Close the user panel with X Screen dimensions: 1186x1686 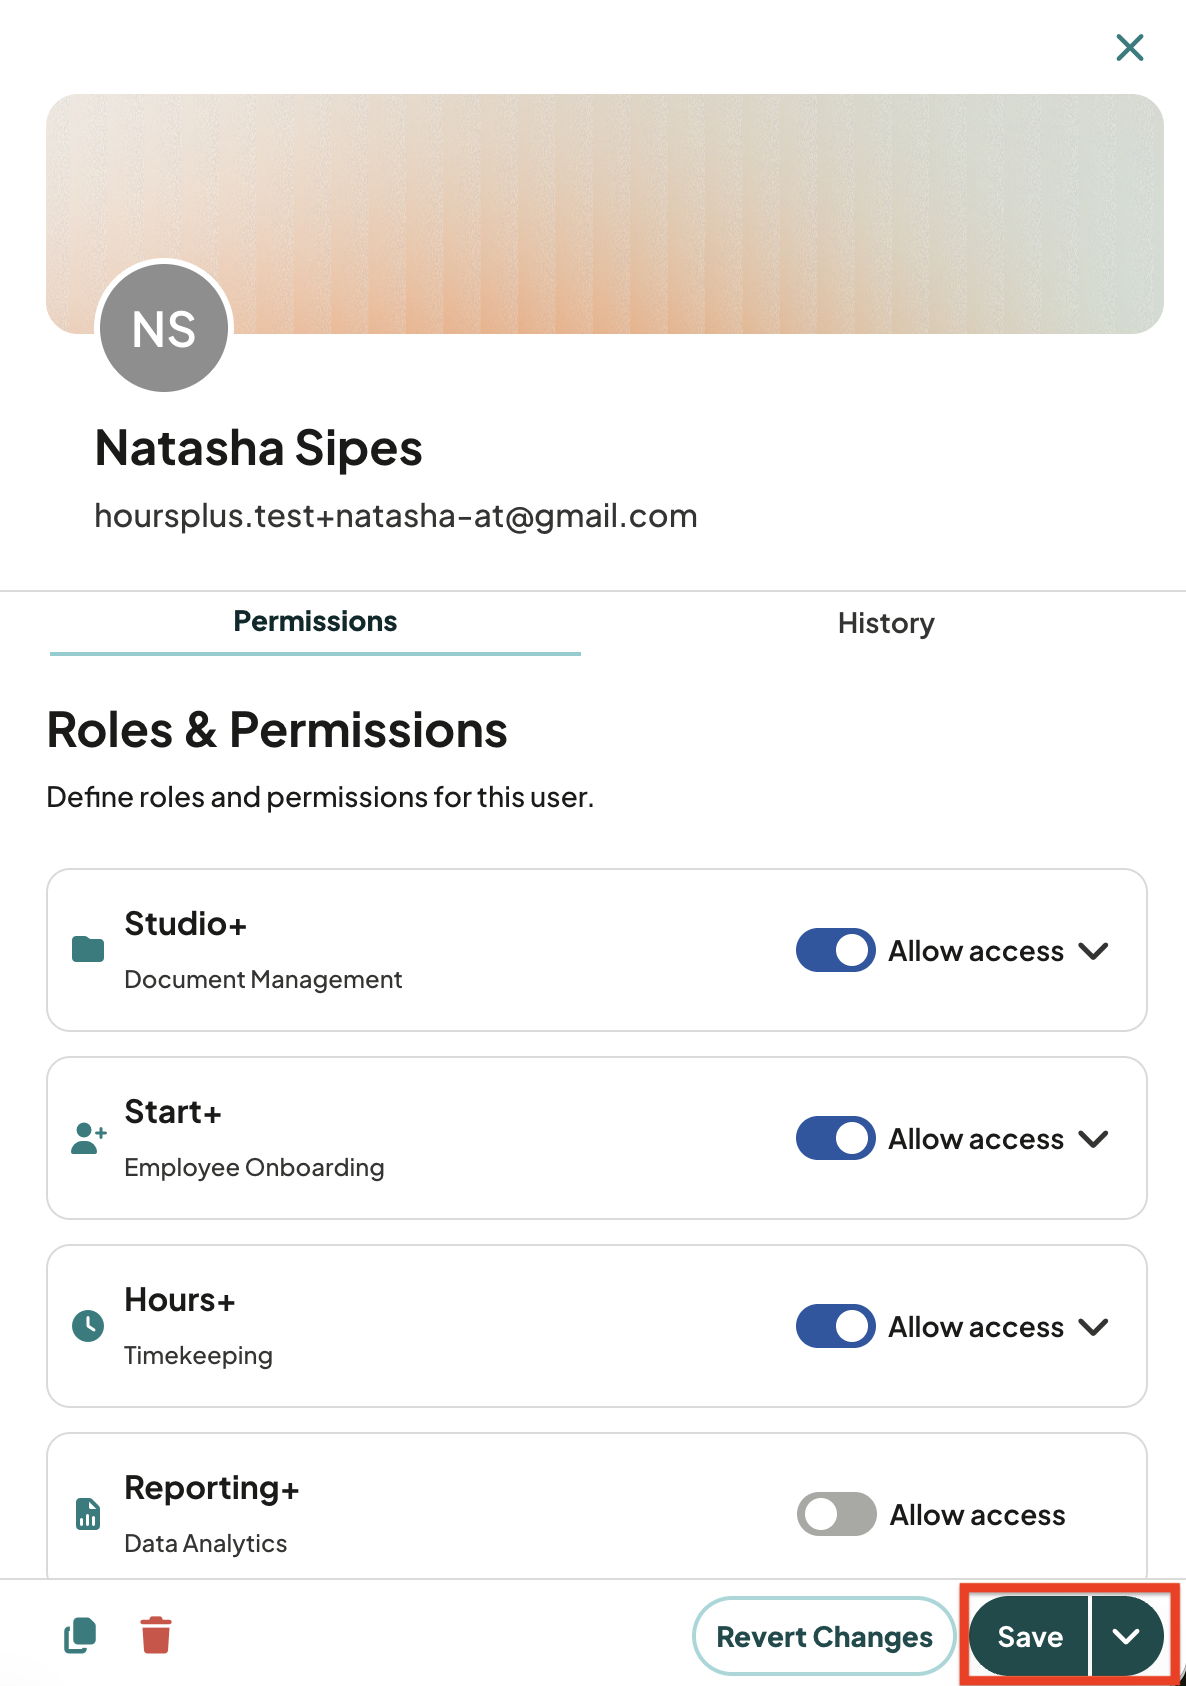click(1130, 47)
